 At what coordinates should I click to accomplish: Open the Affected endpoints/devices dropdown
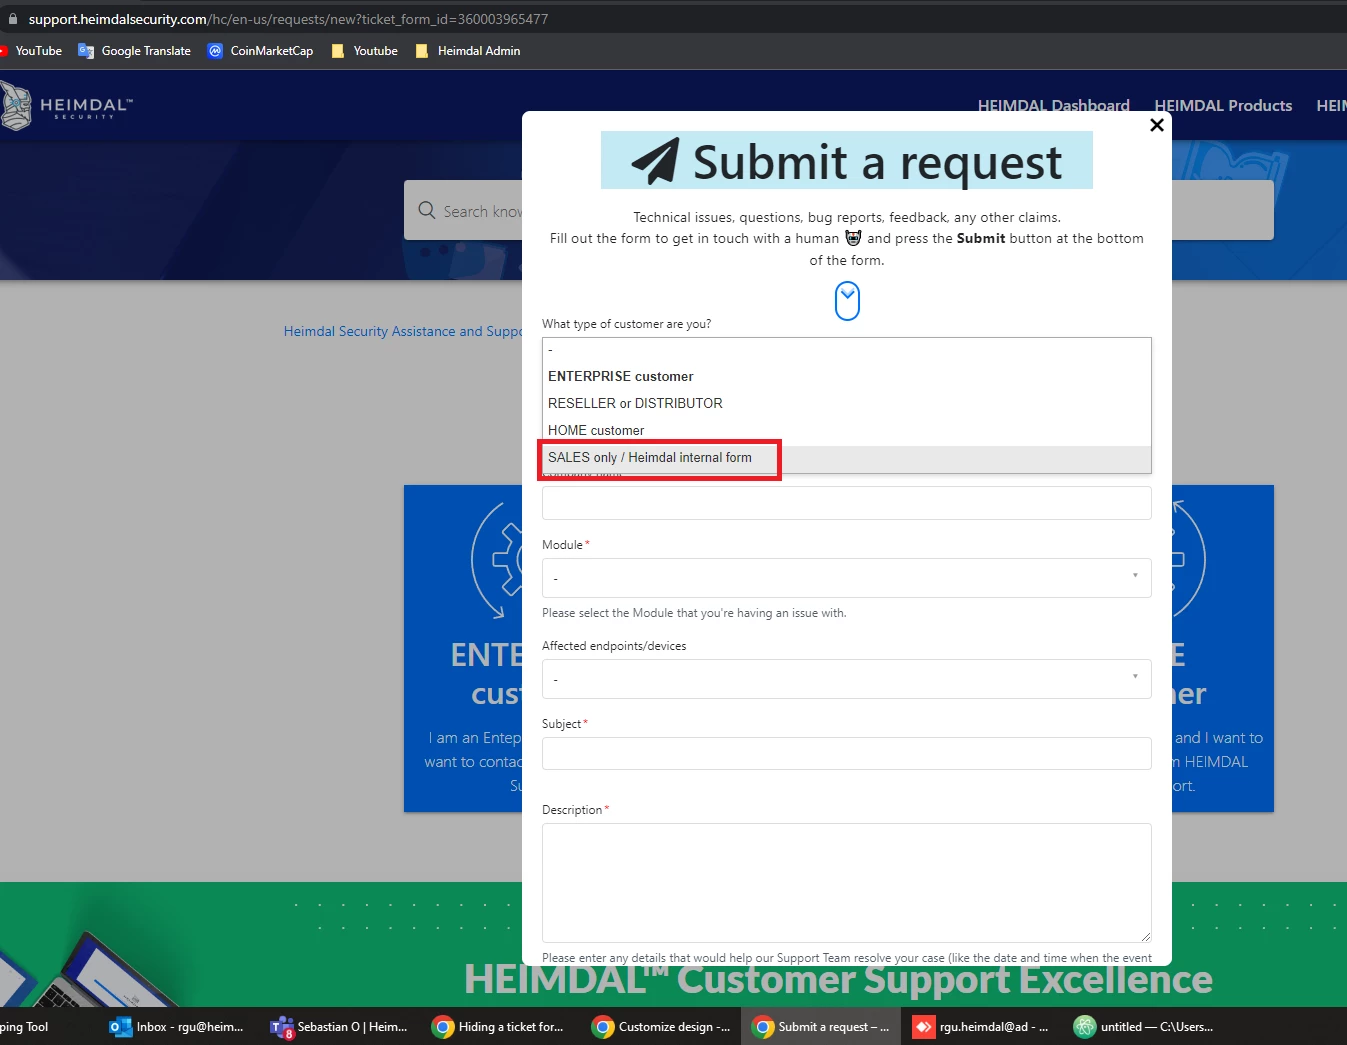click(847, 679)
